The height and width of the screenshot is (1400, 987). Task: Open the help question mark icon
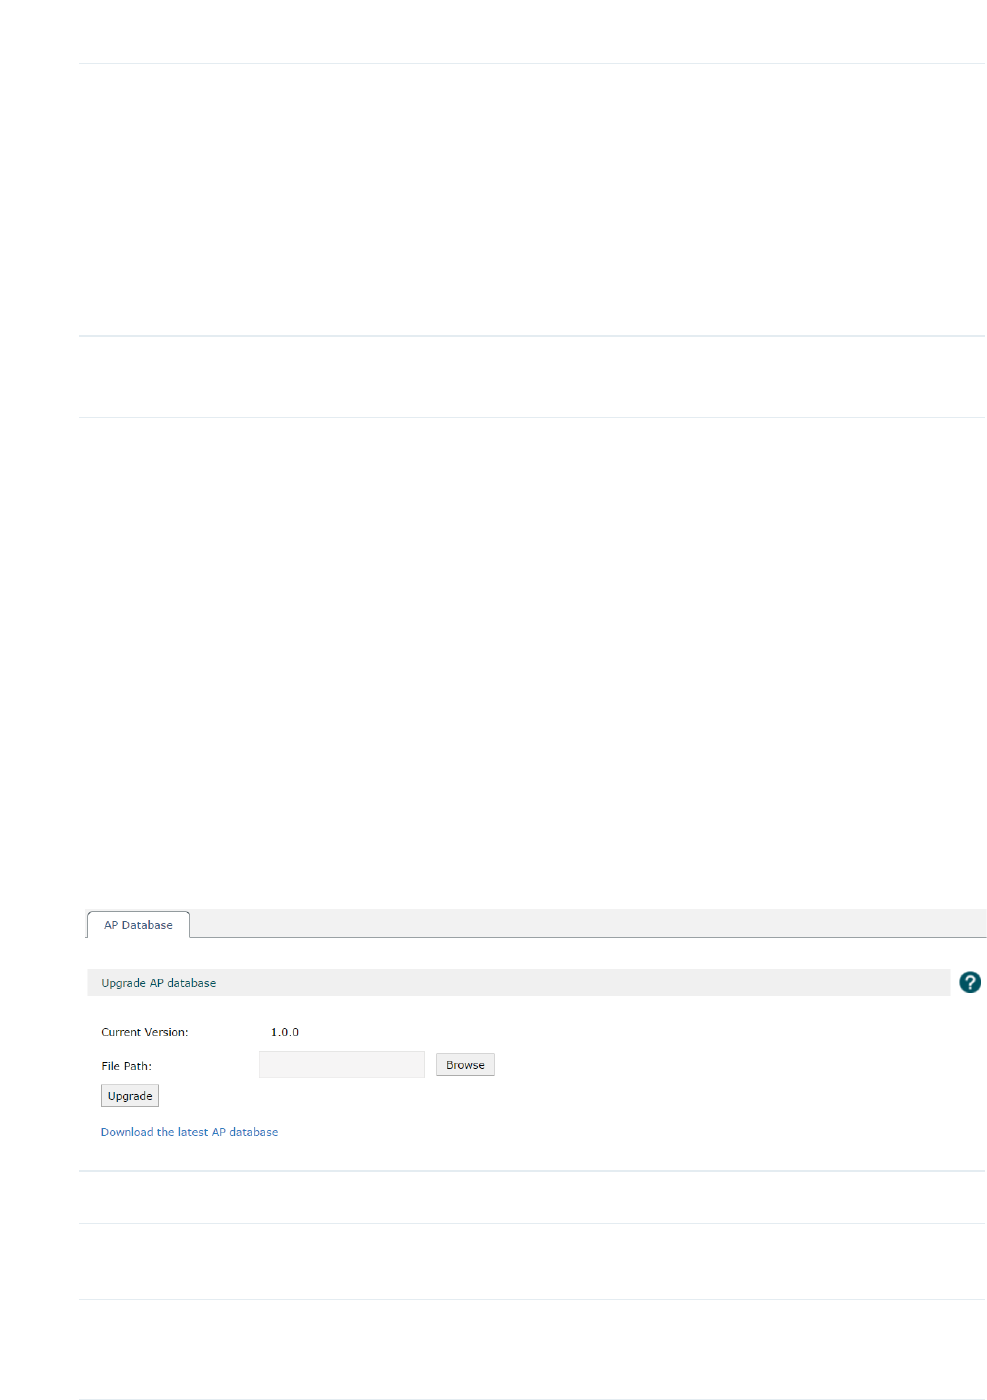click(970, 982)
